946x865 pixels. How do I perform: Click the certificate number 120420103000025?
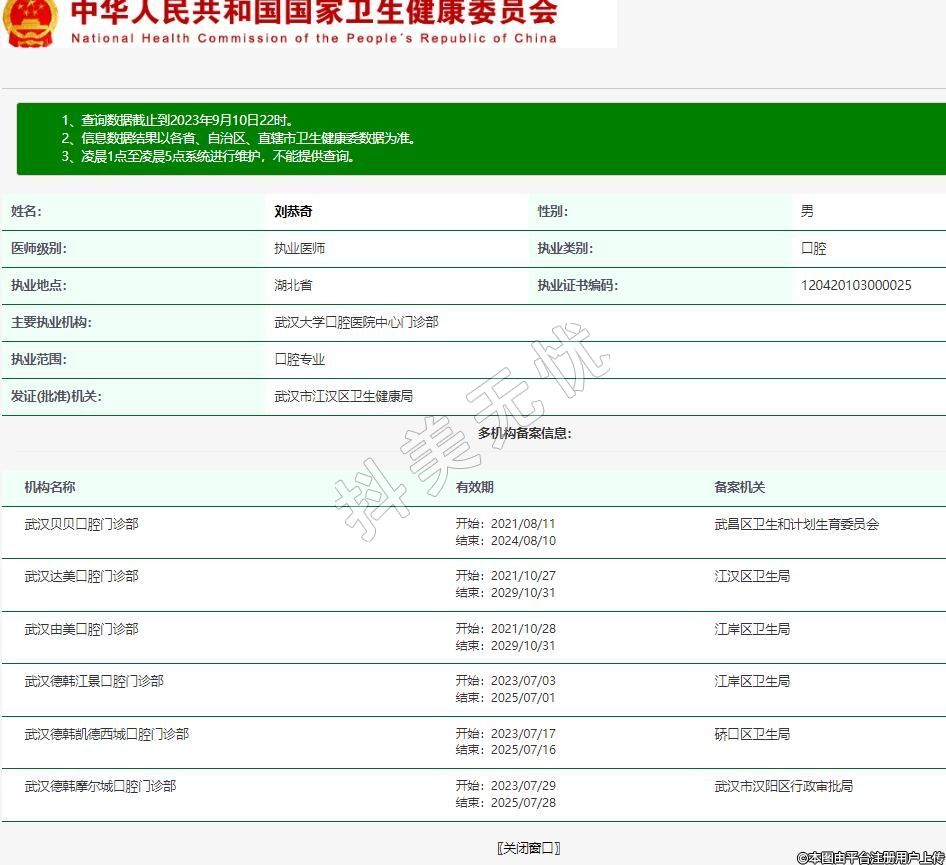pos(856,286)
